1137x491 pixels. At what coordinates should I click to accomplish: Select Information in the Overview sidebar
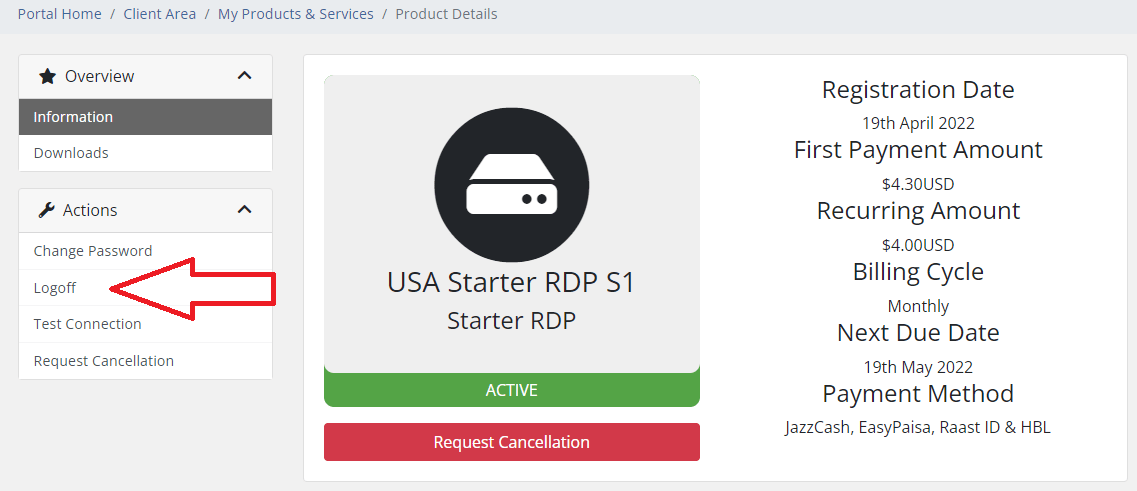(x=145, y=117)
